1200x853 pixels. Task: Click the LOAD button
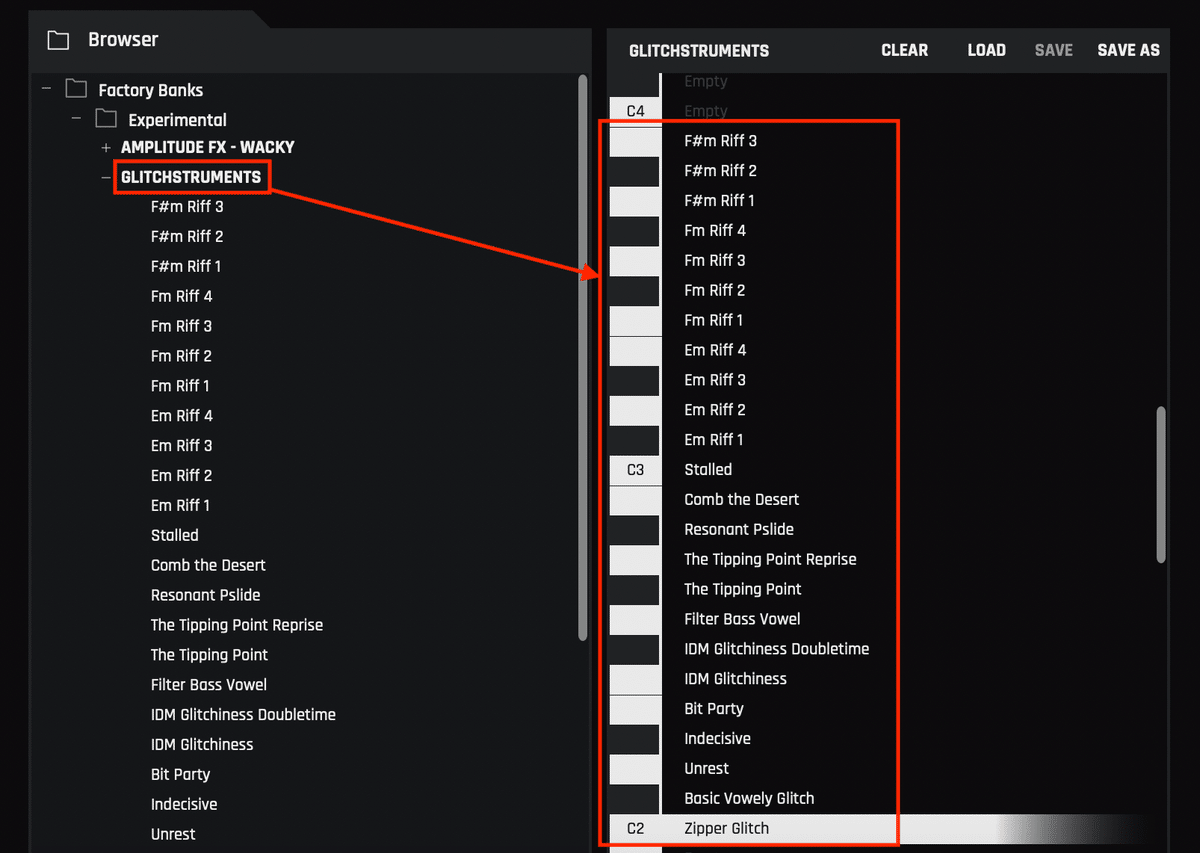pyautogui.click(x=986, y=50)
